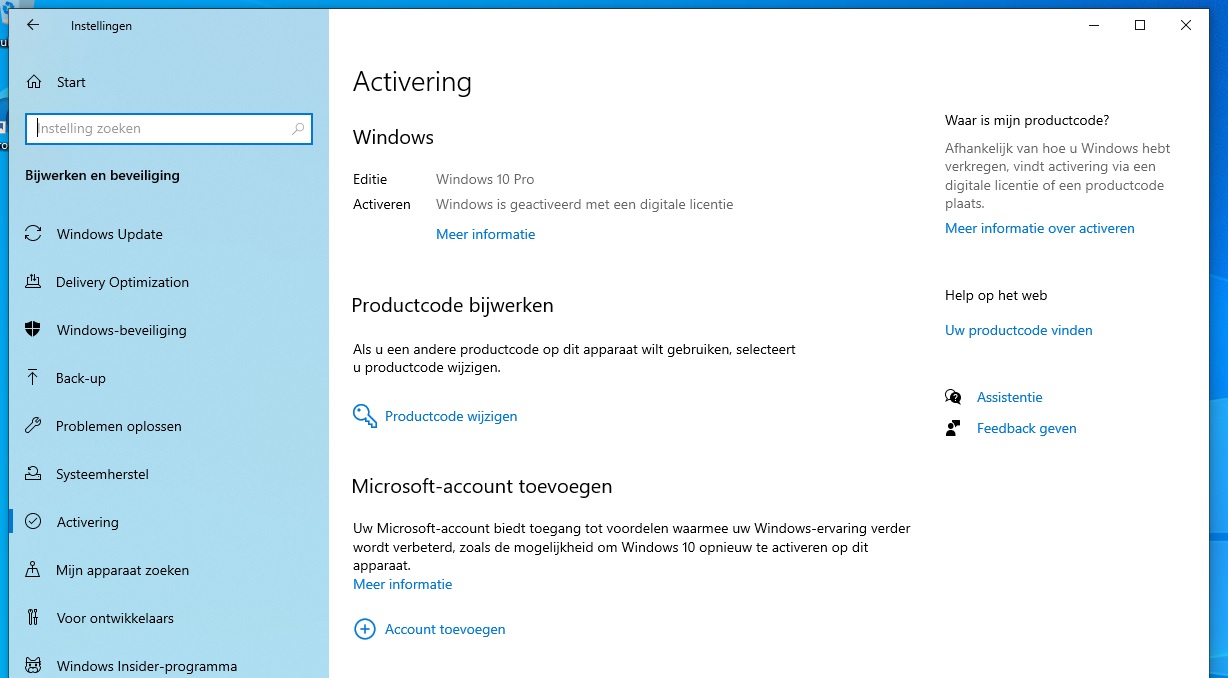Go back with the arrow icon
Viewport: 1228px width, 678px height.
[33, 25]
